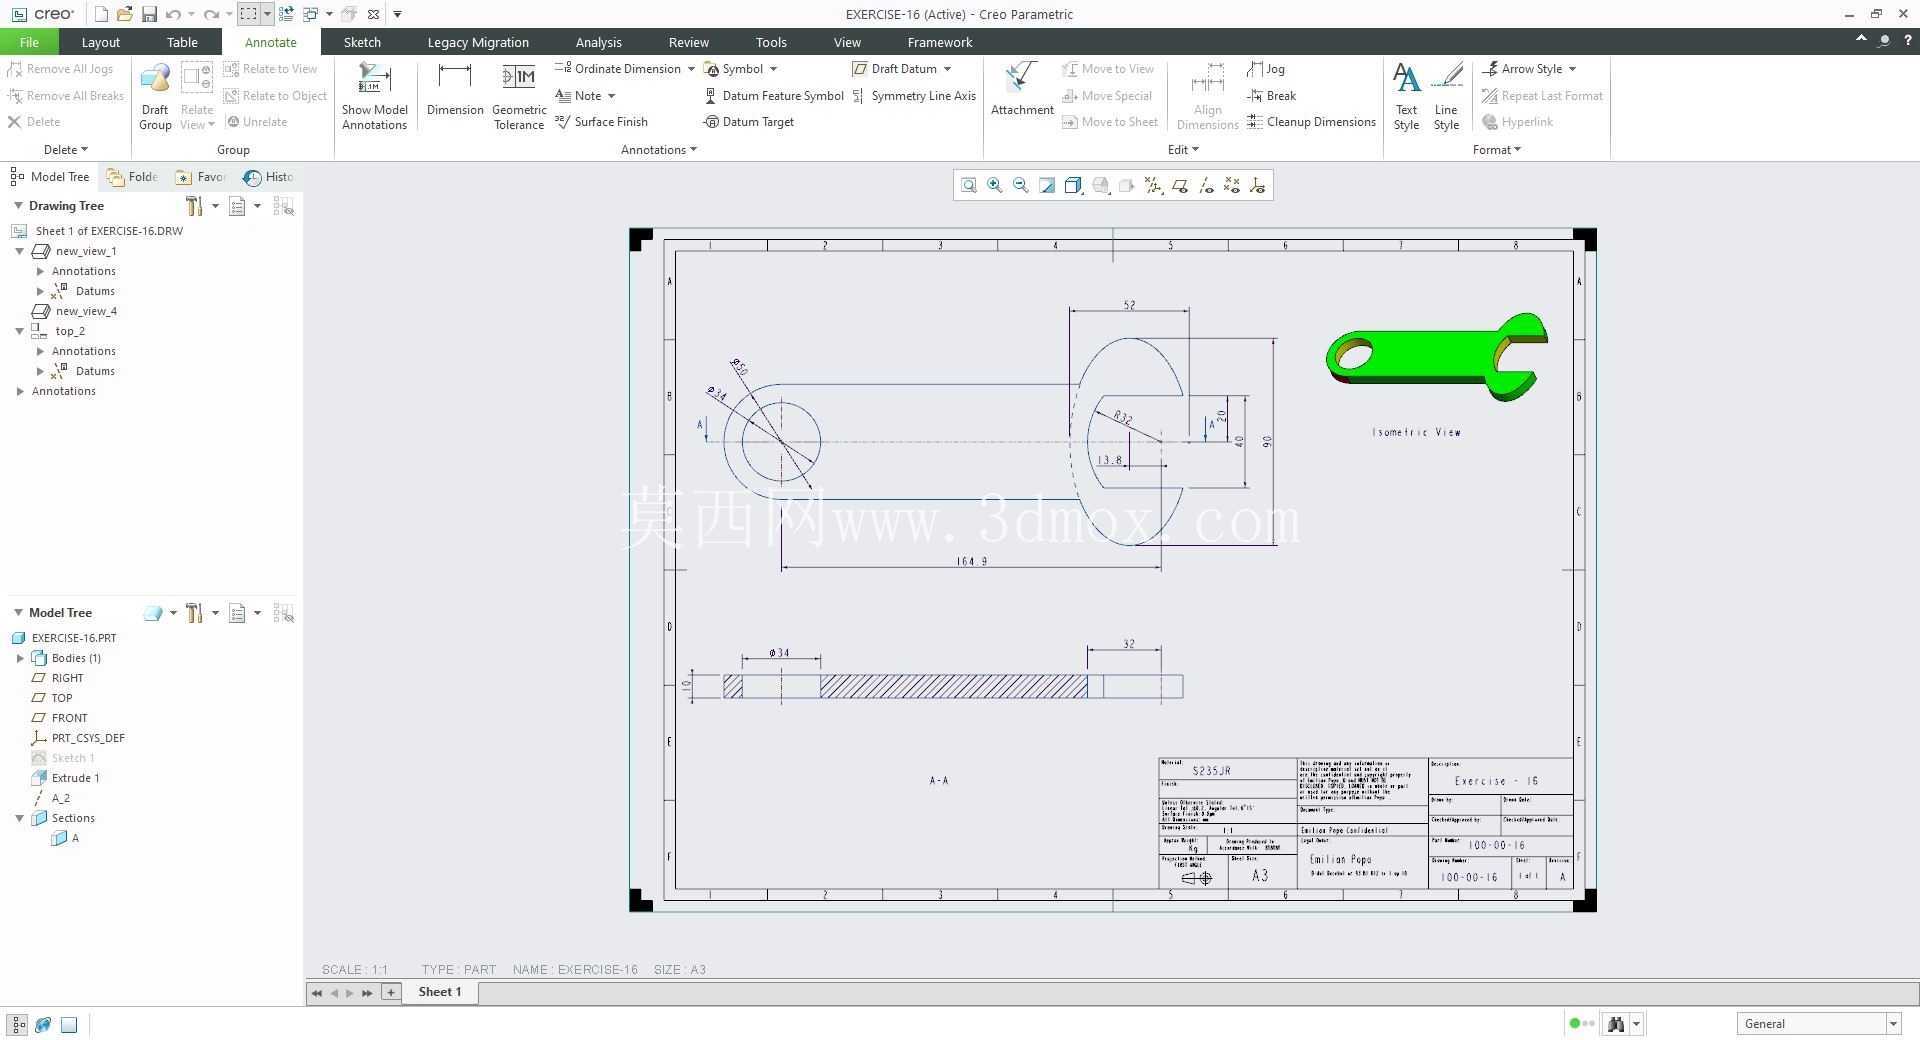Click the Attachment tool
Screen dimensions: 1920x1040
tap(1022, 90)
